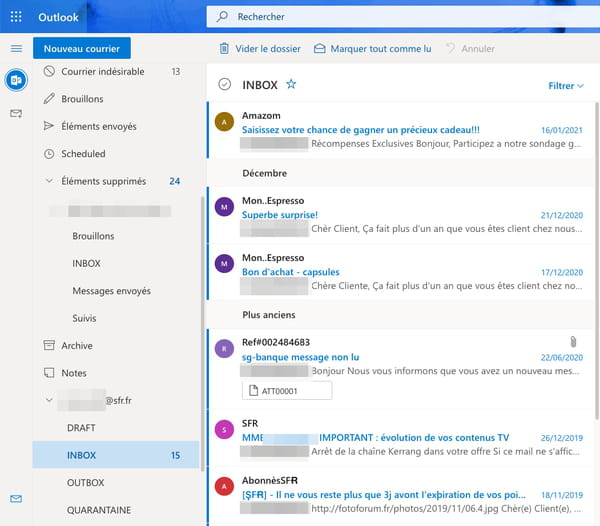Click the message list vertical scrollbar
The image size is (600, 526).
(597, 260)
